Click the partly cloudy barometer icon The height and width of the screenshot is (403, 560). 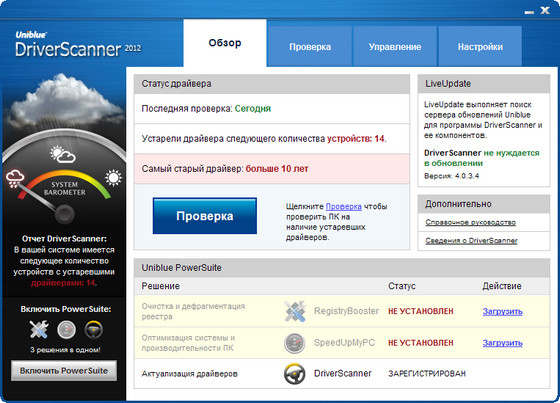63,154
